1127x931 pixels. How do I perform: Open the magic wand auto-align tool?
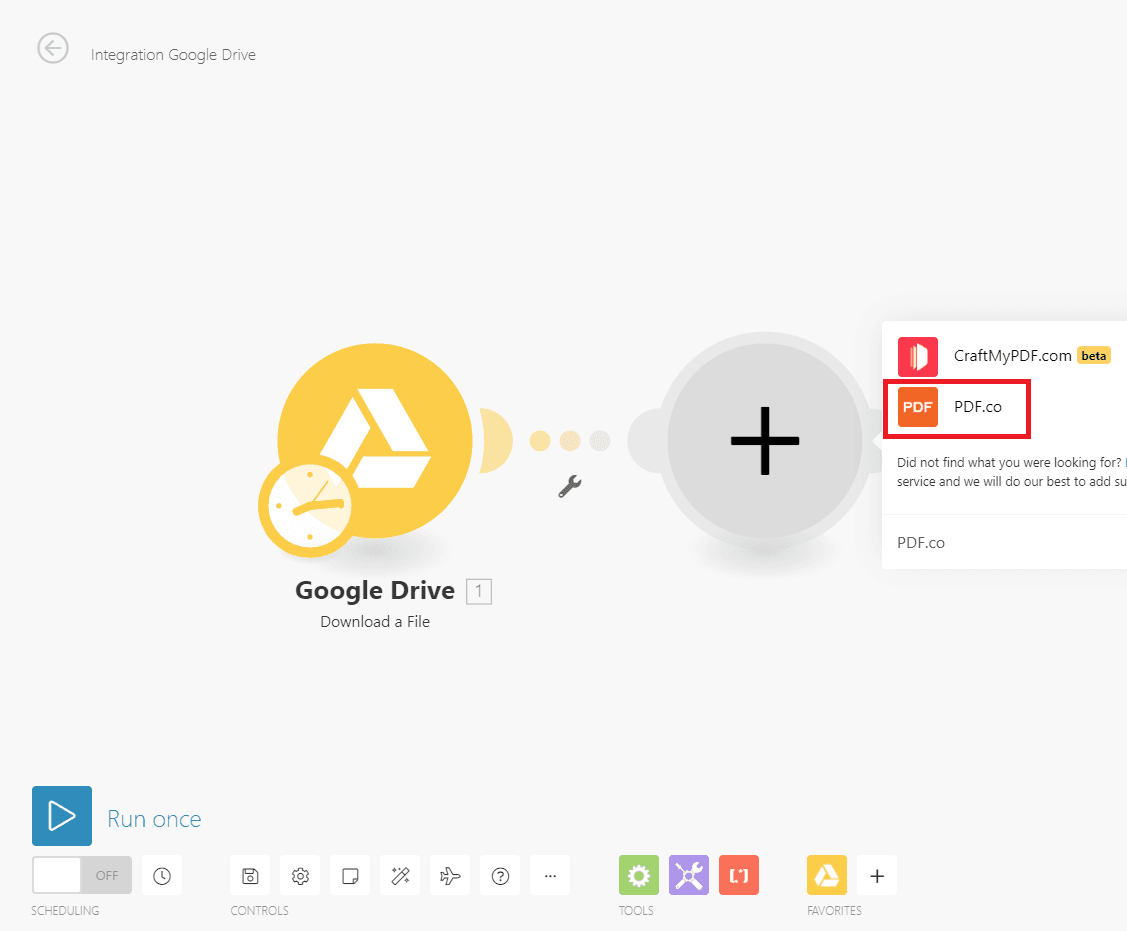tap(400, 875)
